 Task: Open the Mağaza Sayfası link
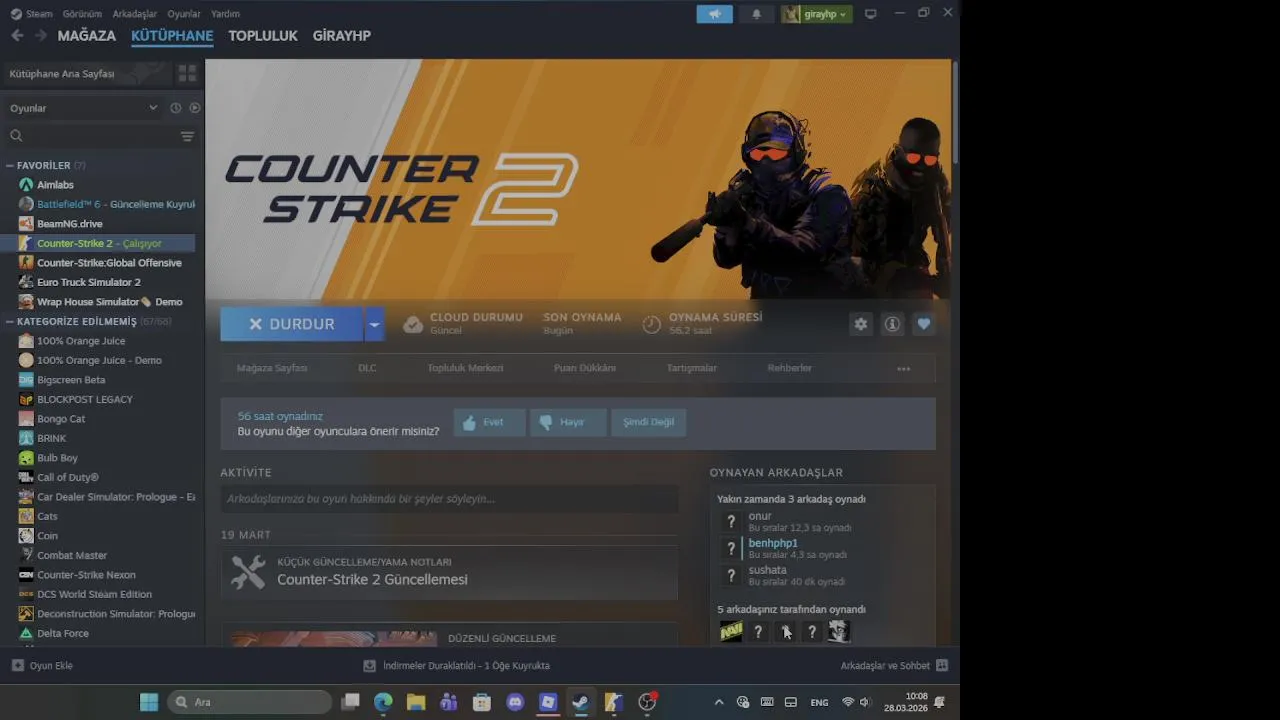pos(272,368)
